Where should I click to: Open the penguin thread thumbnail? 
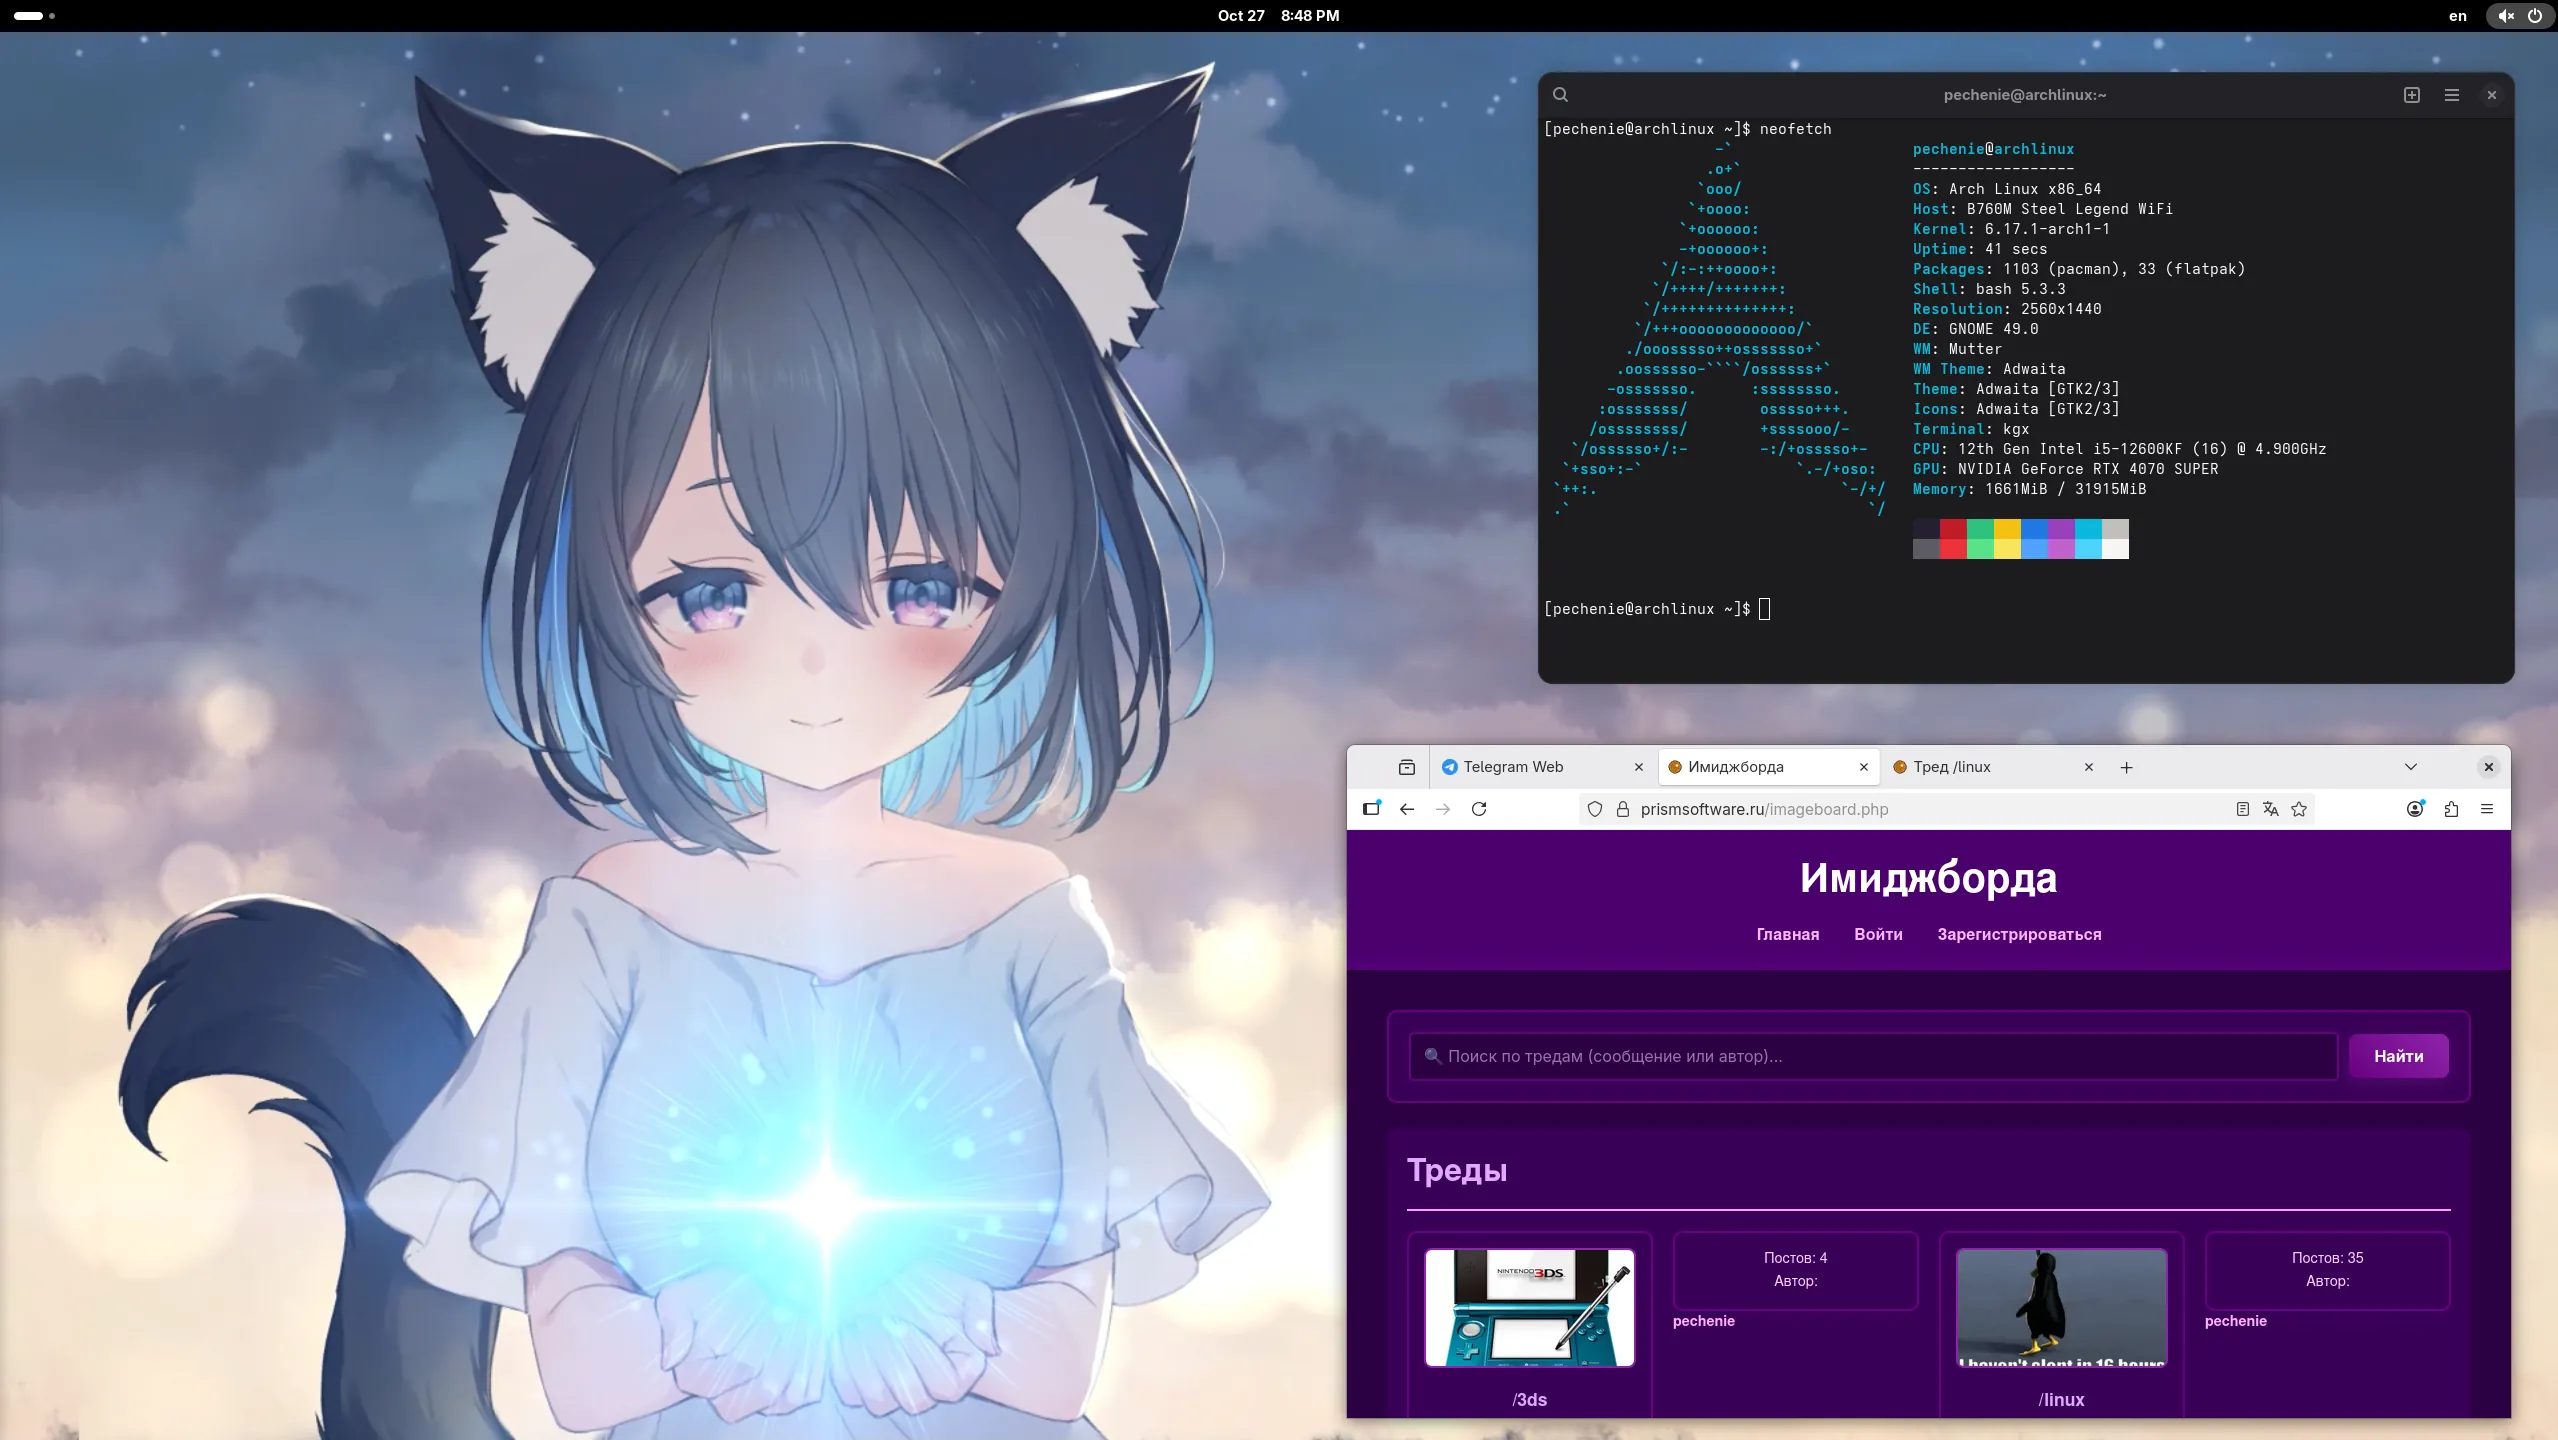(x=2061, y=1307)
